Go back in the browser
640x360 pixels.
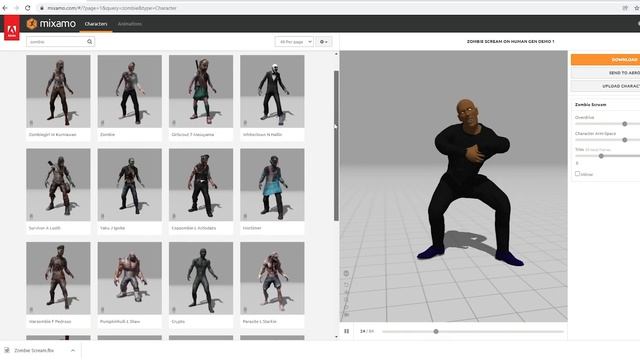click(5, 8)
